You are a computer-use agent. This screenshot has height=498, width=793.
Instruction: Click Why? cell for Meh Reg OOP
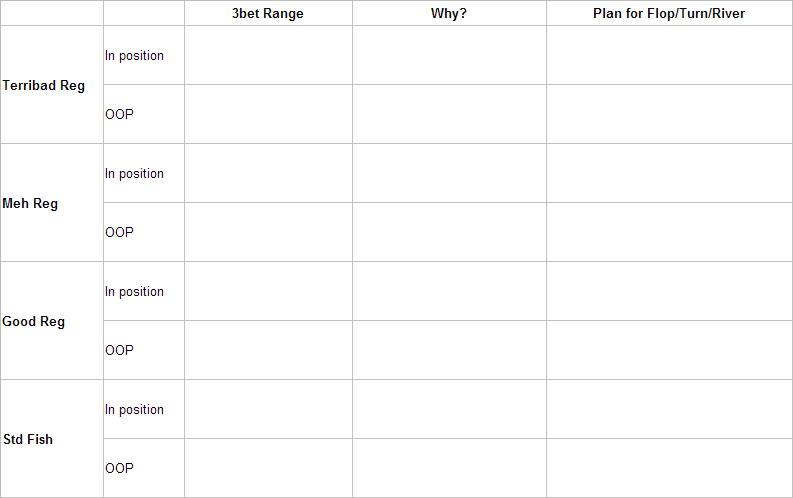pyautogui.click(x=450, y=232)
